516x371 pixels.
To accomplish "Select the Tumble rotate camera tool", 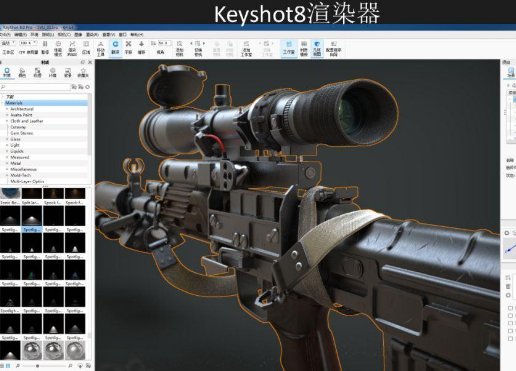I will pos(115,48).
